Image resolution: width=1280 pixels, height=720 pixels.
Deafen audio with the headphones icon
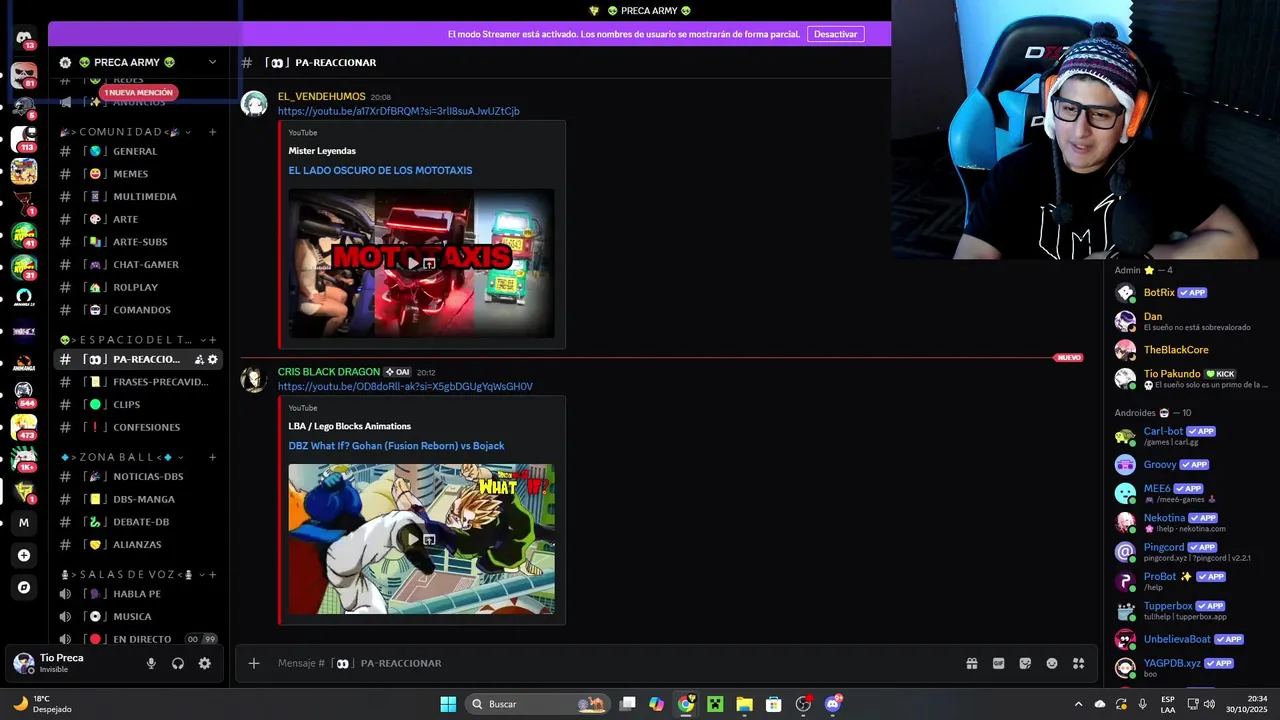pos(178,663)
